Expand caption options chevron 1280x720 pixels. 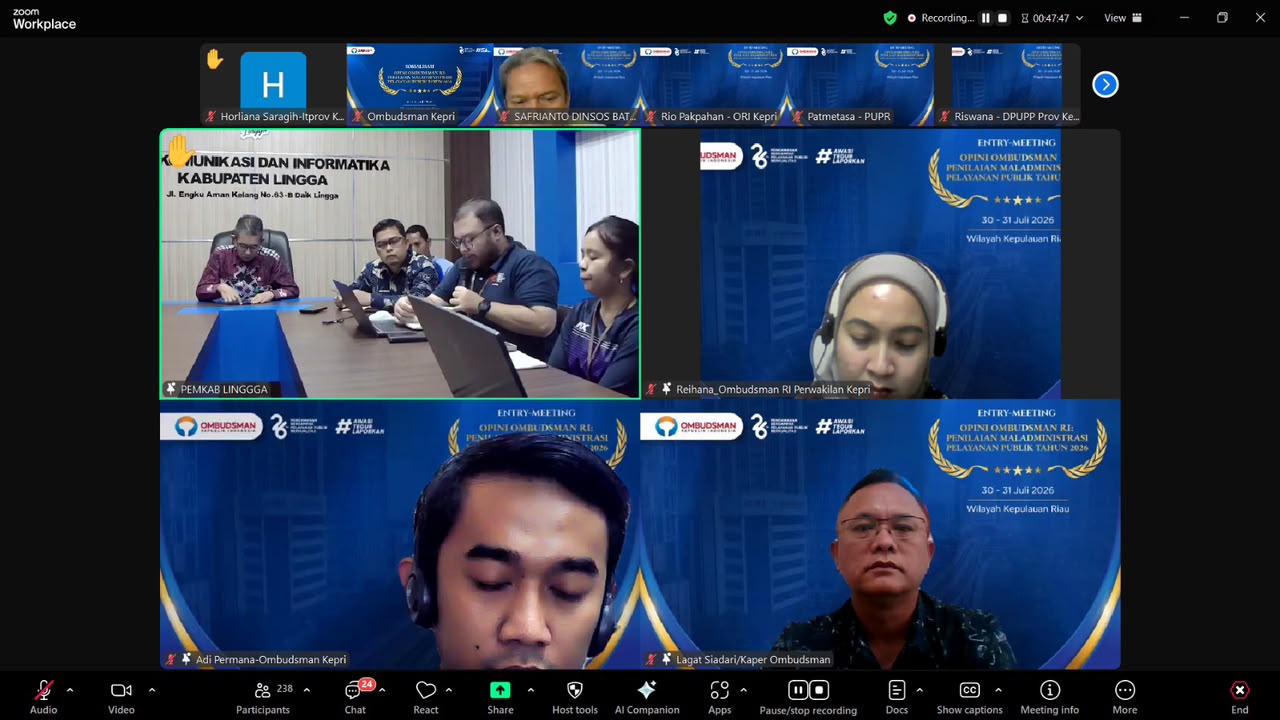[998, 690]
